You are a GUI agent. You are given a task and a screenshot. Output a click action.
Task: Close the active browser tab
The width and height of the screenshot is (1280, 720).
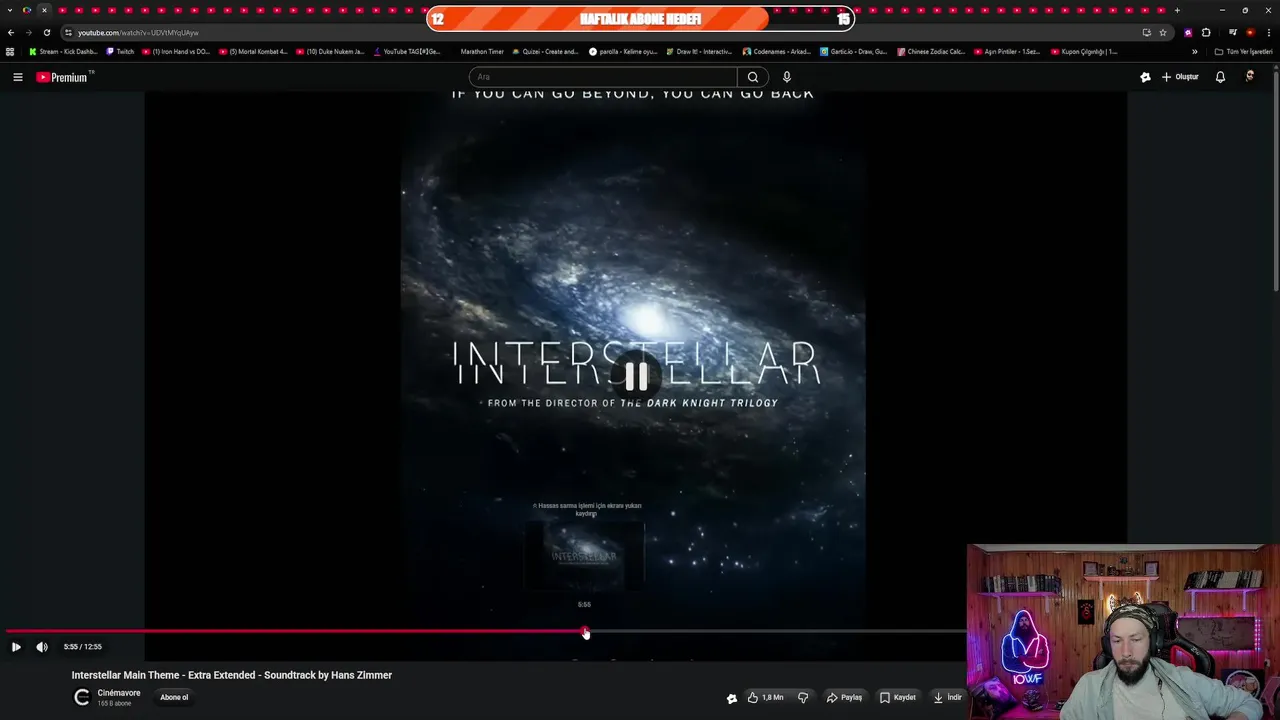tap(44, 10)
